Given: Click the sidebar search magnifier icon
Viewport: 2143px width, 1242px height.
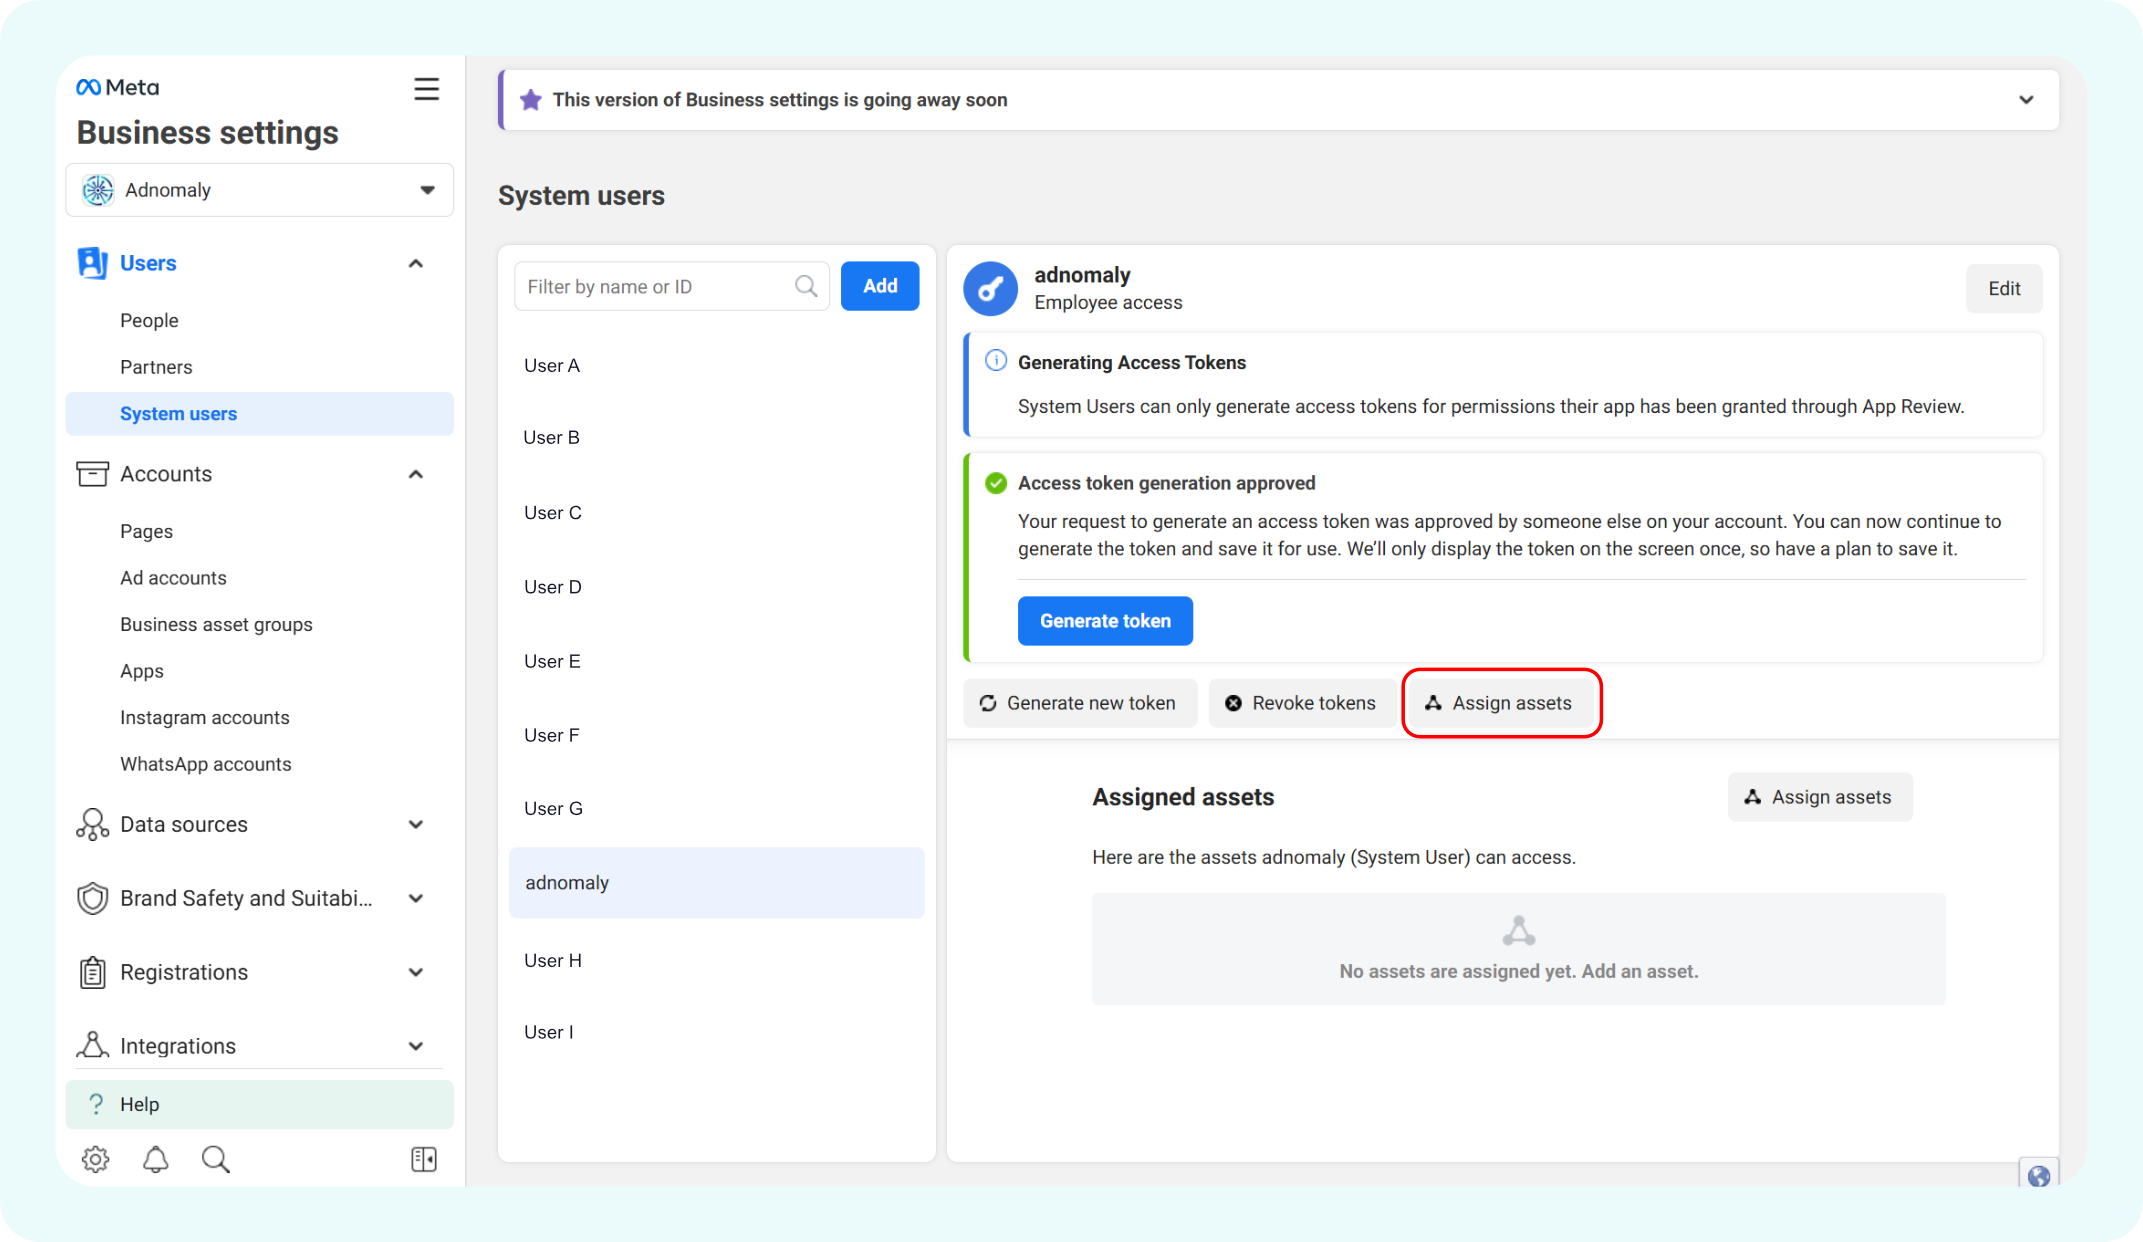Looking at the screenshot, I should click(215, 1159).
